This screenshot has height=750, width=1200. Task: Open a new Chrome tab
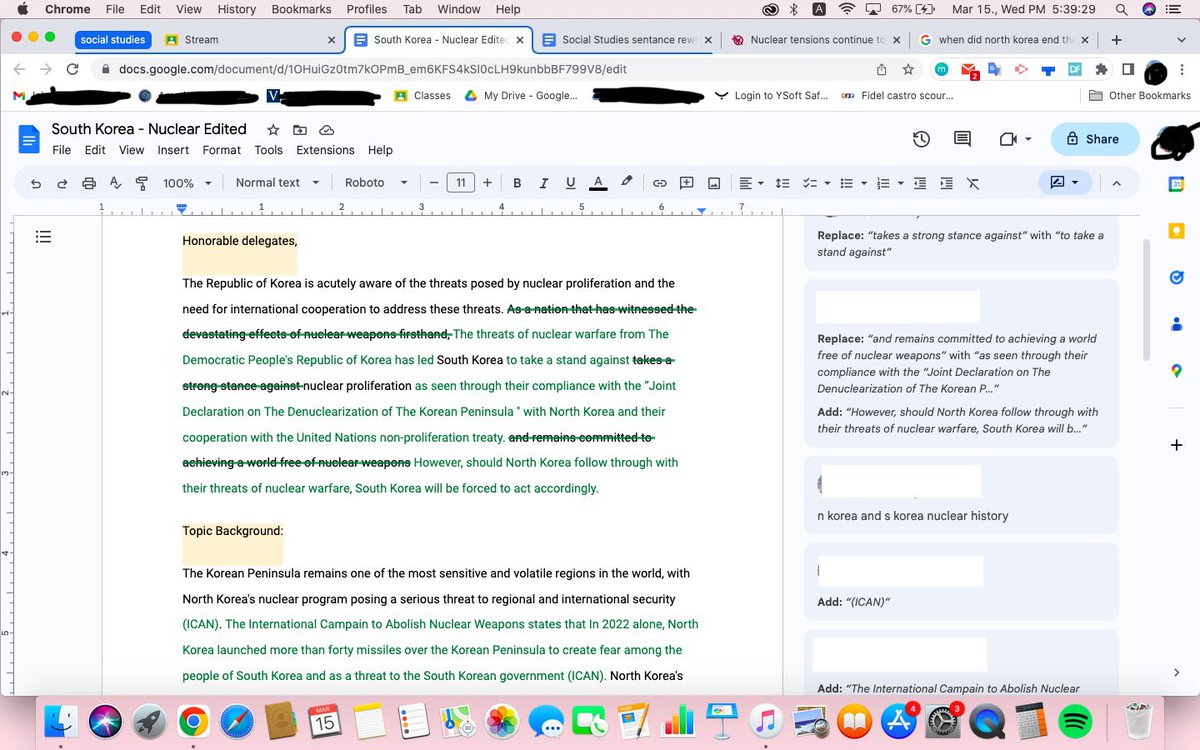click(x=1116, y=40)
